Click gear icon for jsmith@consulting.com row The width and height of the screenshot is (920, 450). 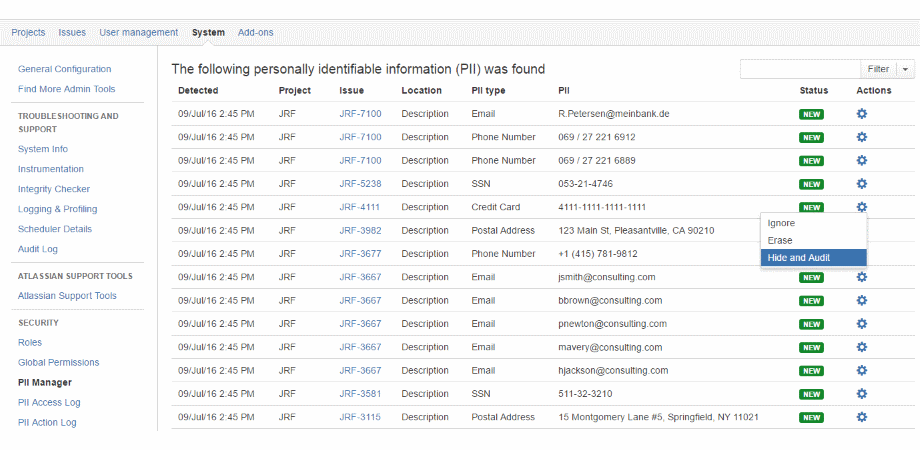pos(861,277)
